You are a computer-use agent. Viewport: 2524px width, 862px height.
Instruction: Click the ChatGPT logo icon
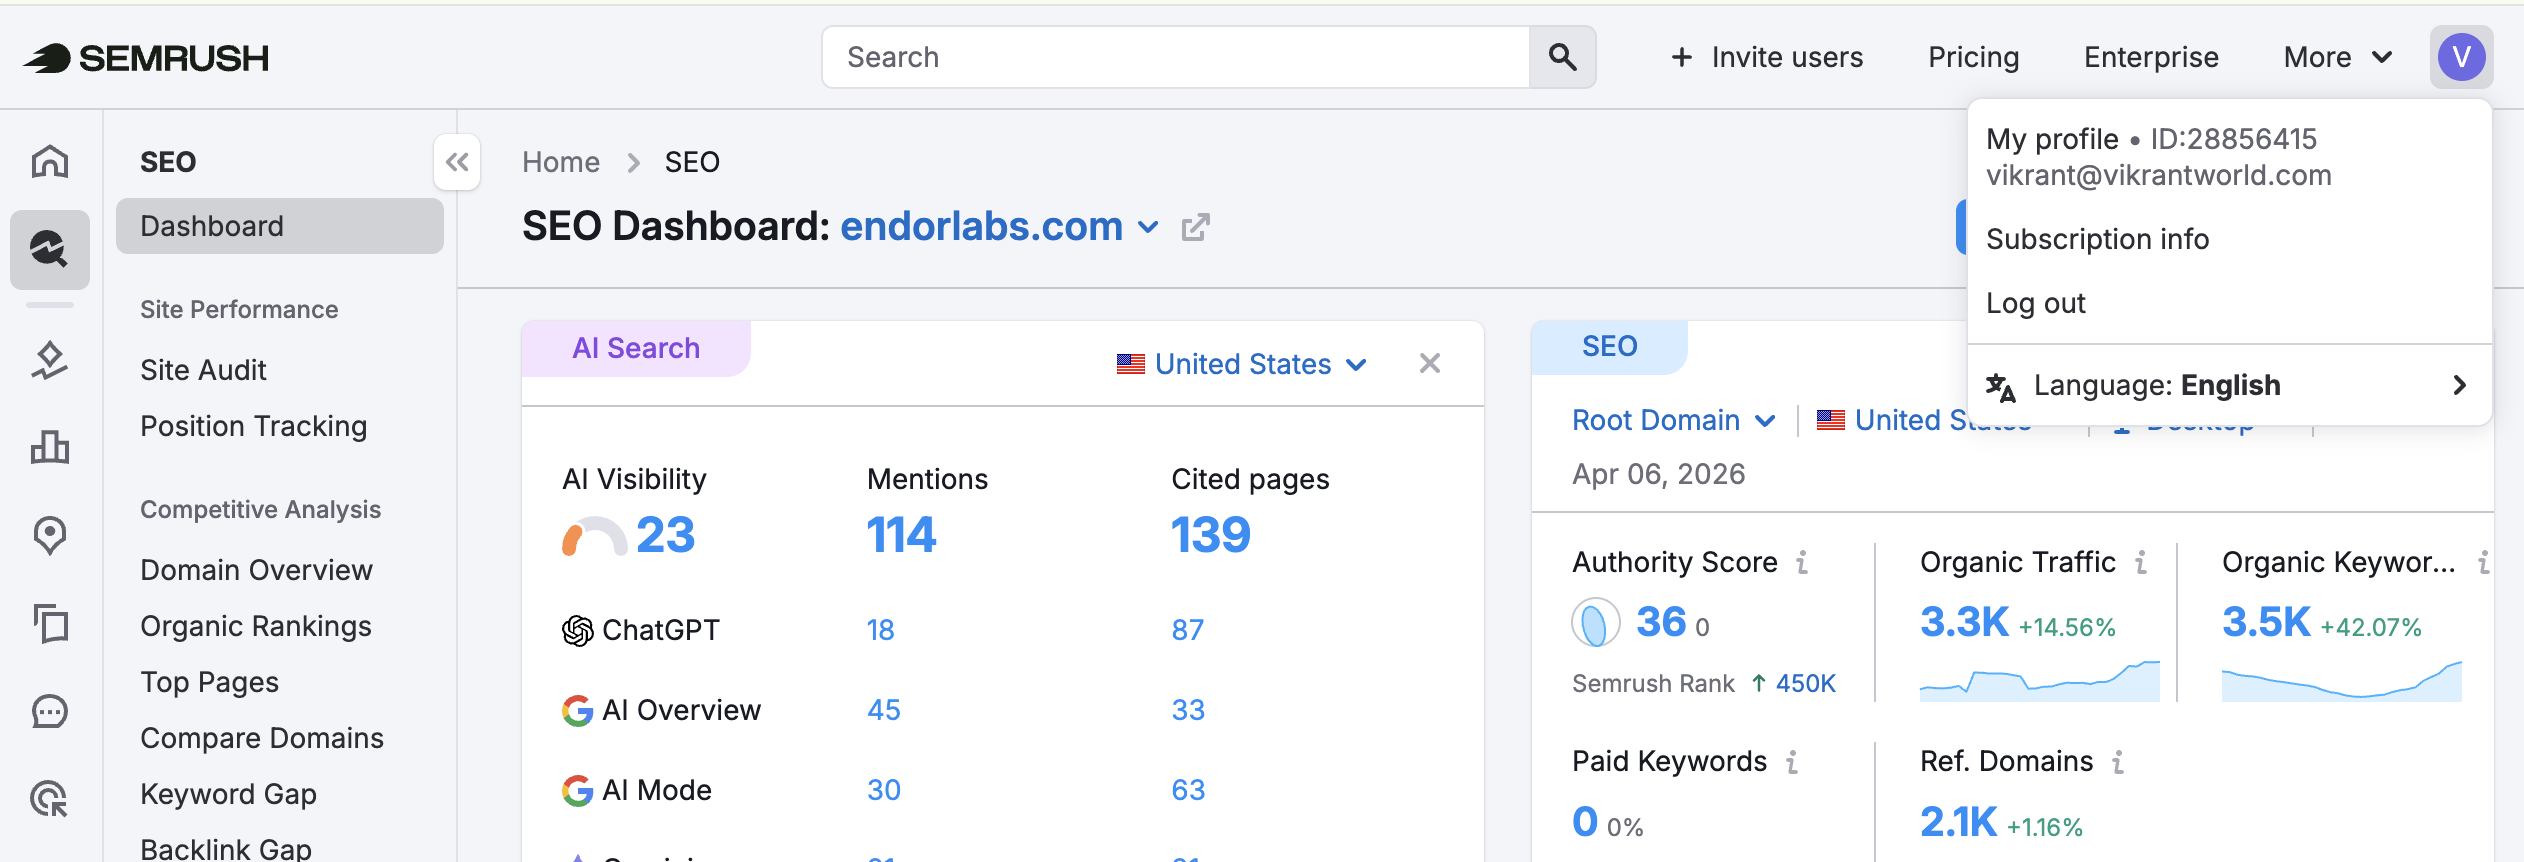coord(578,630)
